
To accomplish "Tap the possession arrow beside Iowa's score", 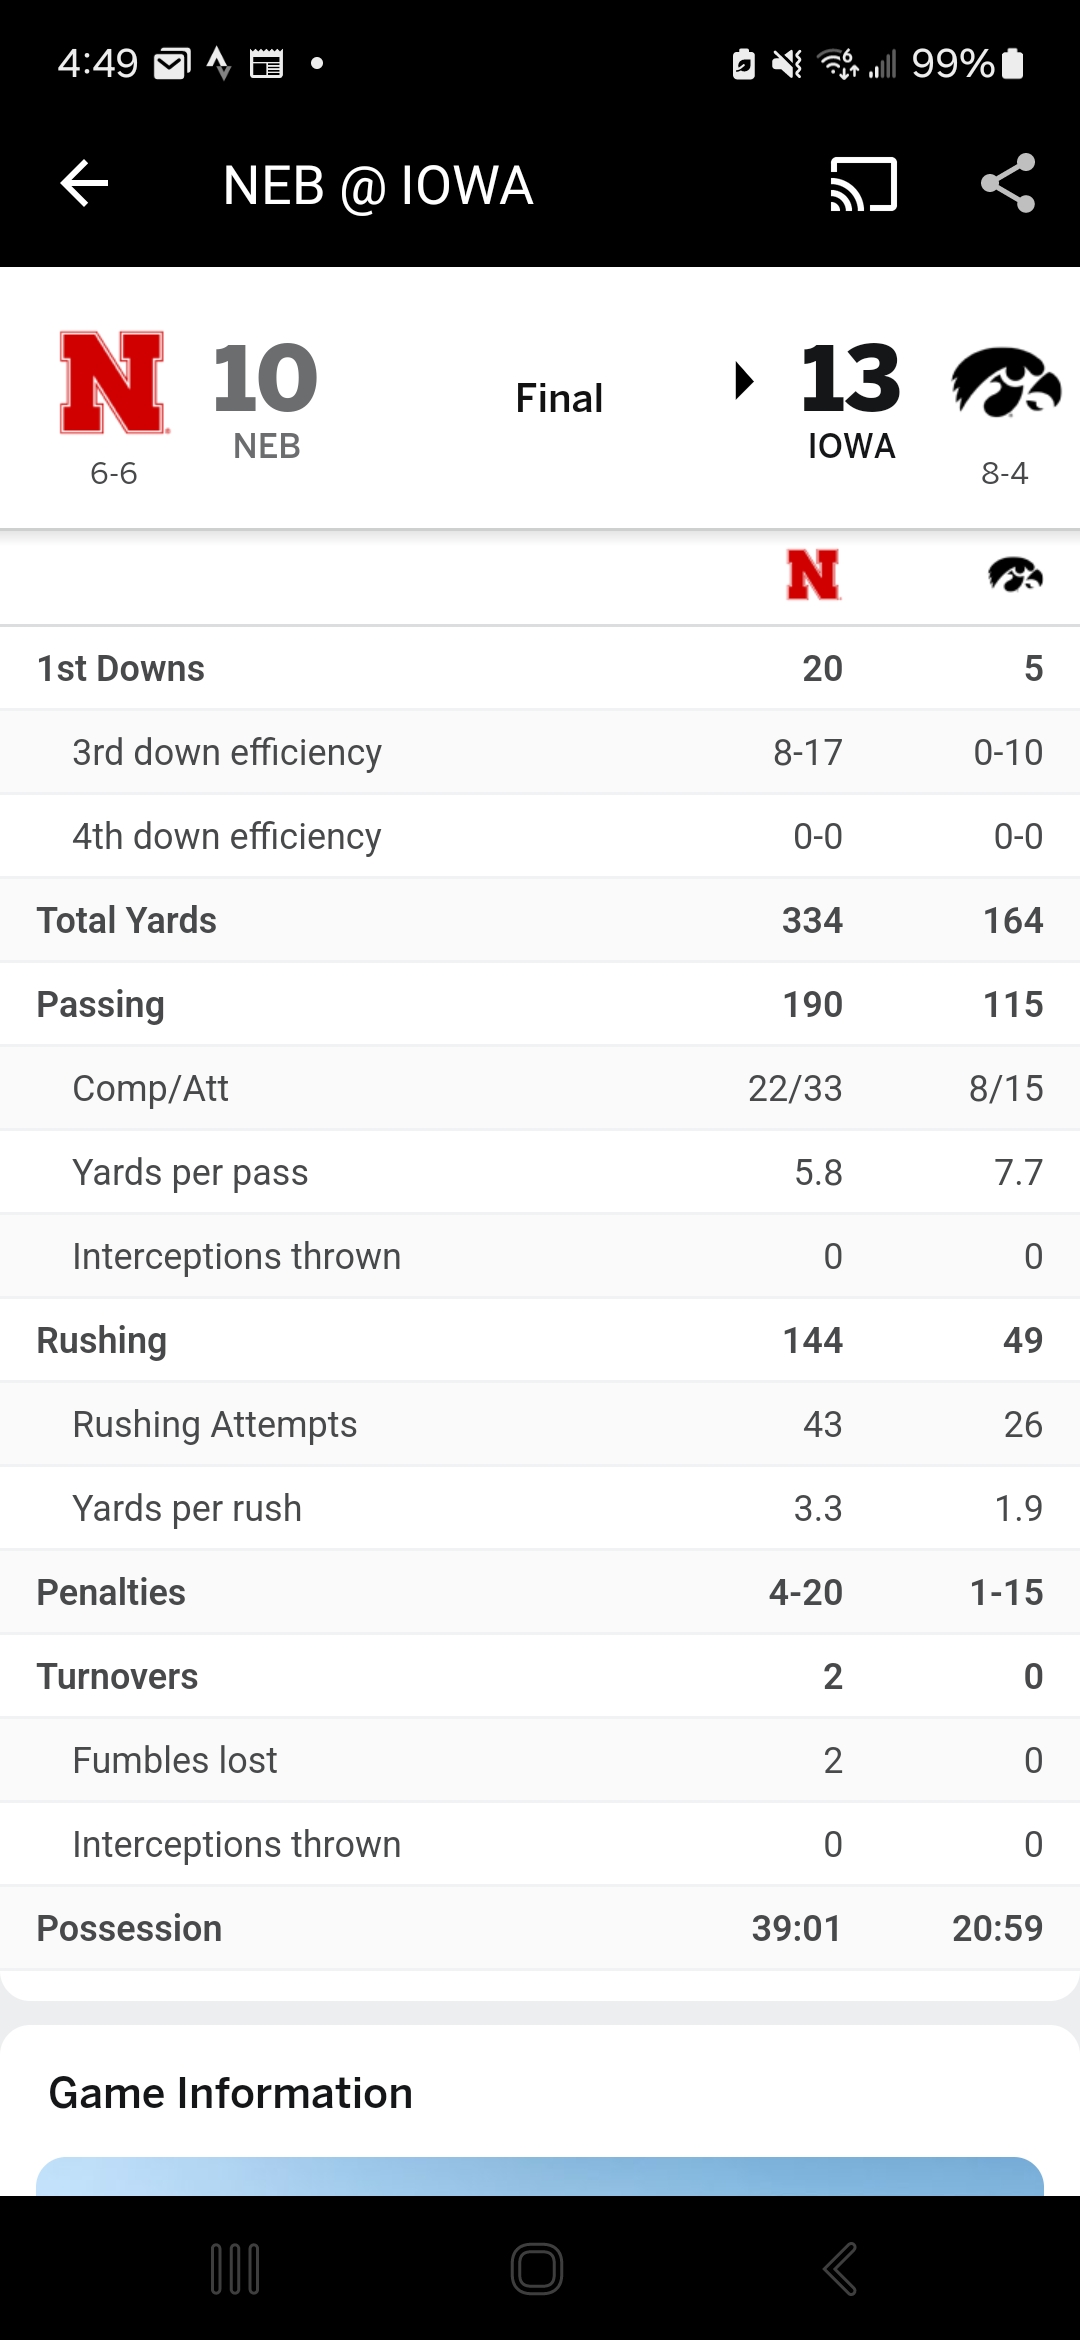I will (744, 382).
